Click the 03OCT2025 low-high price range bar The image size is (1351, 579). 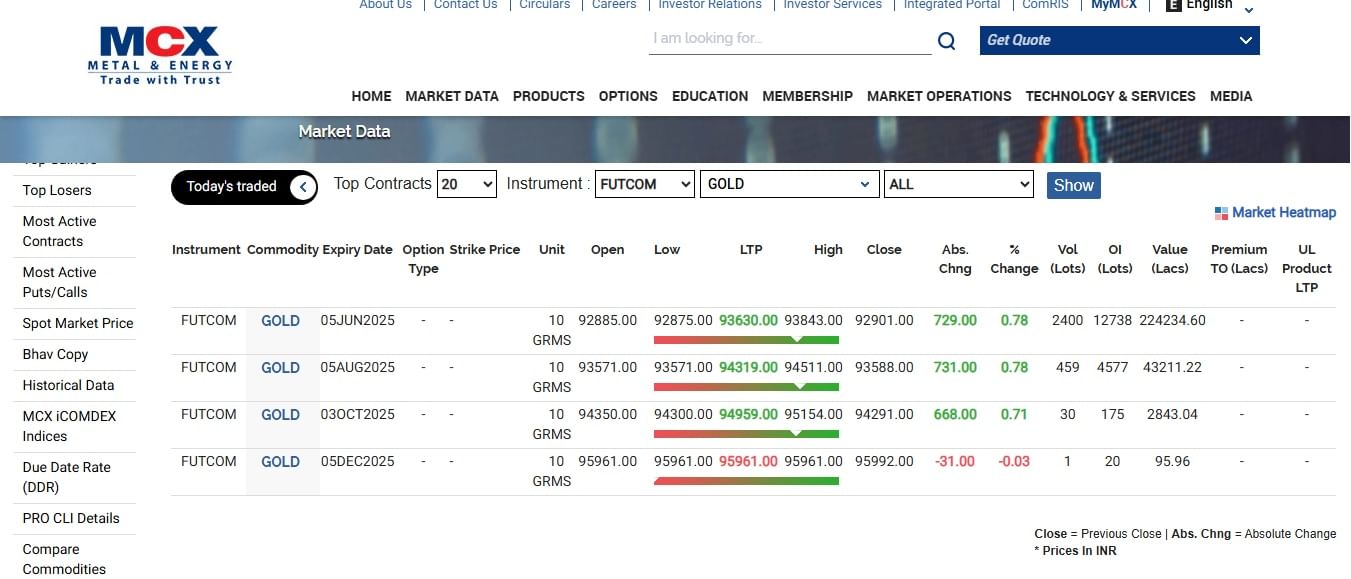[746, 434]
